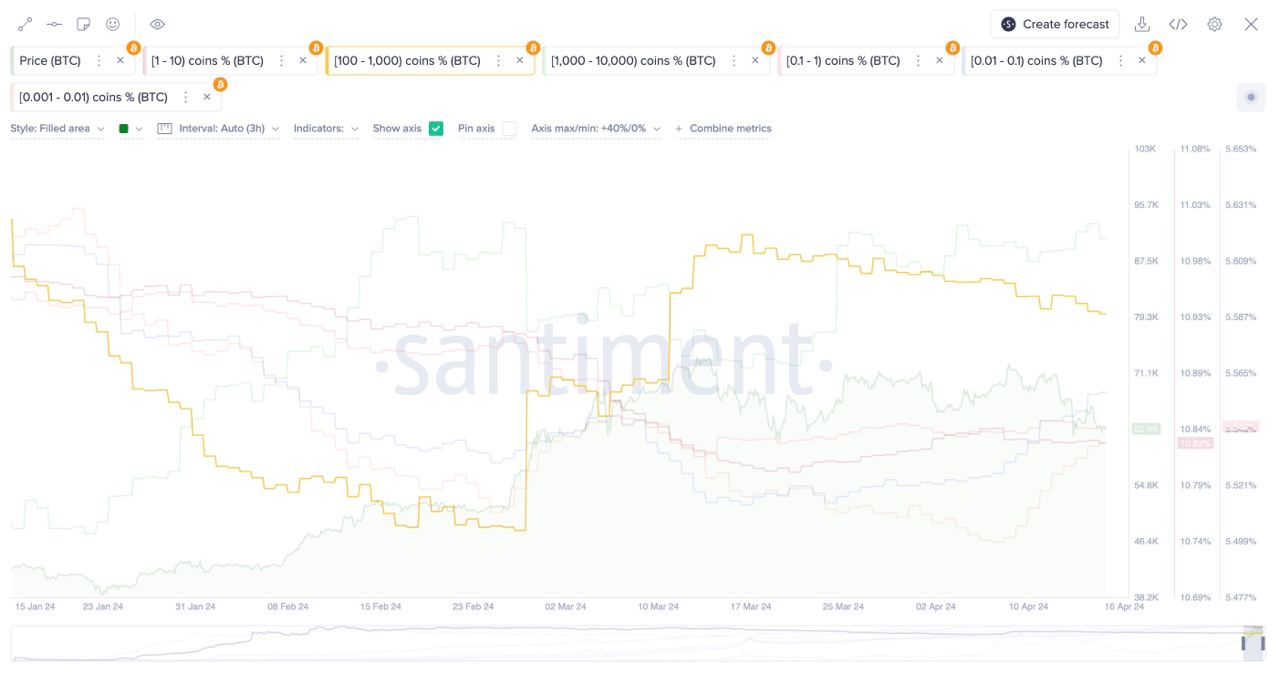This screenshot has height=674, width=1280.
Task: Open the embed code icon
Action: (x=1178, y=24)
